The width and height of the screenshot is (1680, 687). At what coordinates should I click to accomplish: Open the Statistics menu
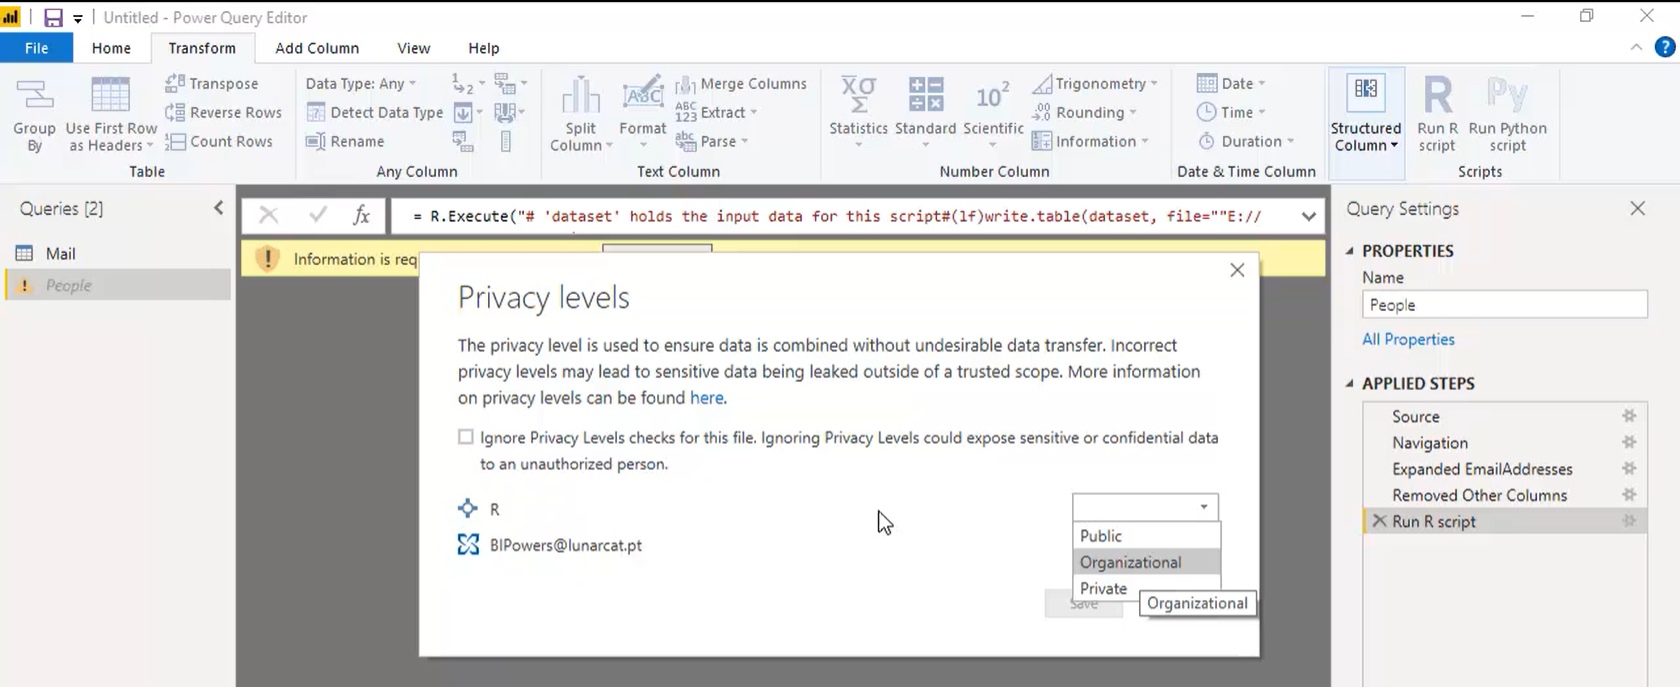(x=858, y=115)
